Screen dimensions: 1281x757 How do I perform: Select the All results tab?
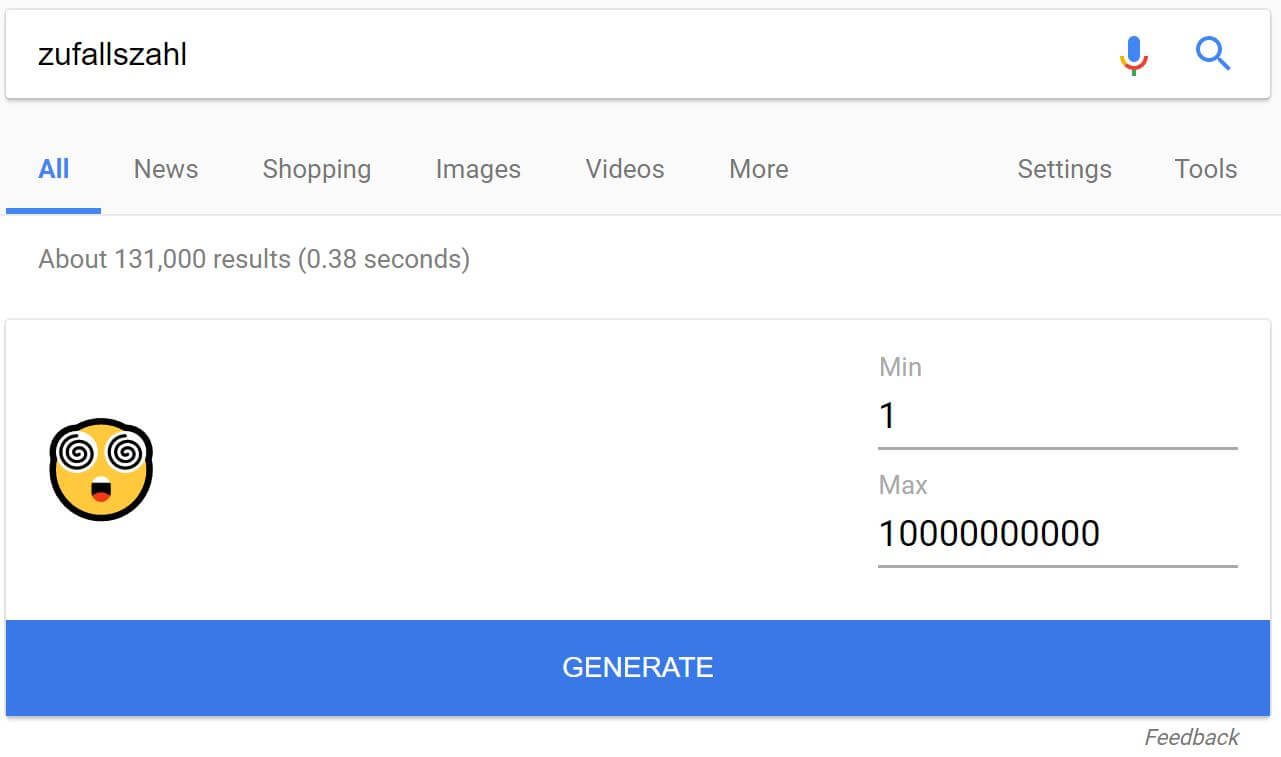(x=54, y=169)
